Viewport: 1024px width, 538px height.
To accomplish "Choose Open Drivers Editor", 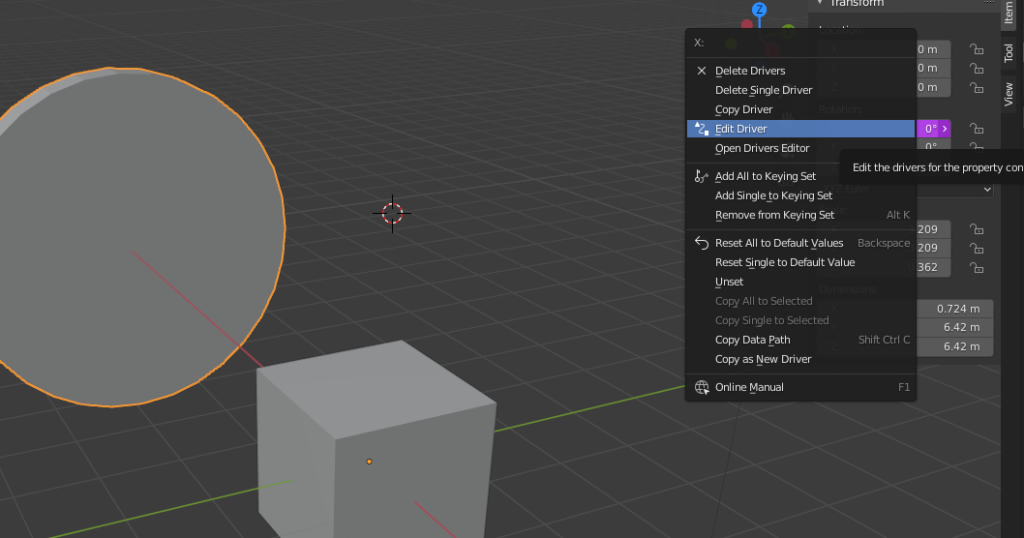I will (761, 149).
